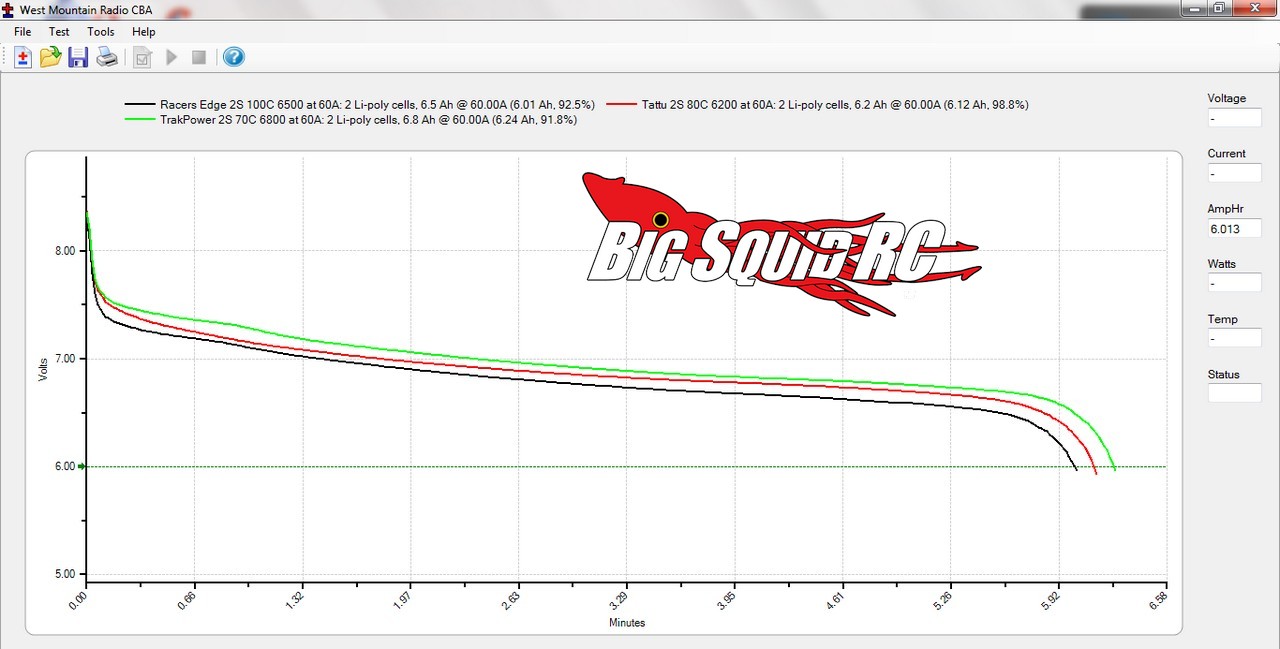Click the "Watts" label in the side panel
Image resolution: width=1280 pixels, height=649 pixels.
coord(1222,264)
